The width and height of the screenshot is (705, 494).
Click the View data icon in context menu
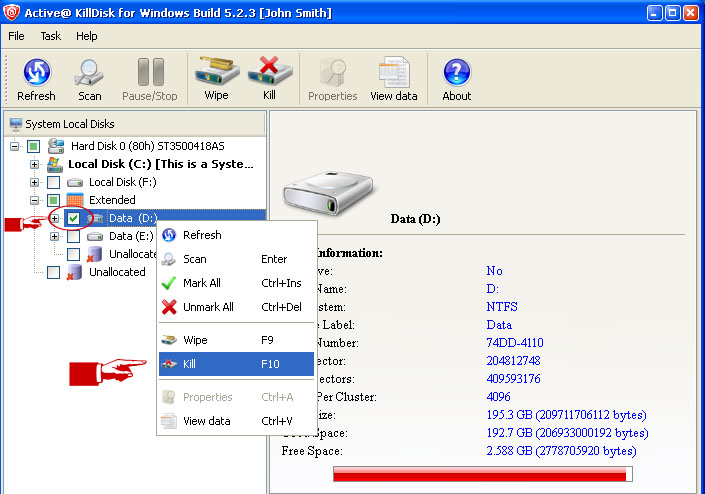(x=169, y=421)
